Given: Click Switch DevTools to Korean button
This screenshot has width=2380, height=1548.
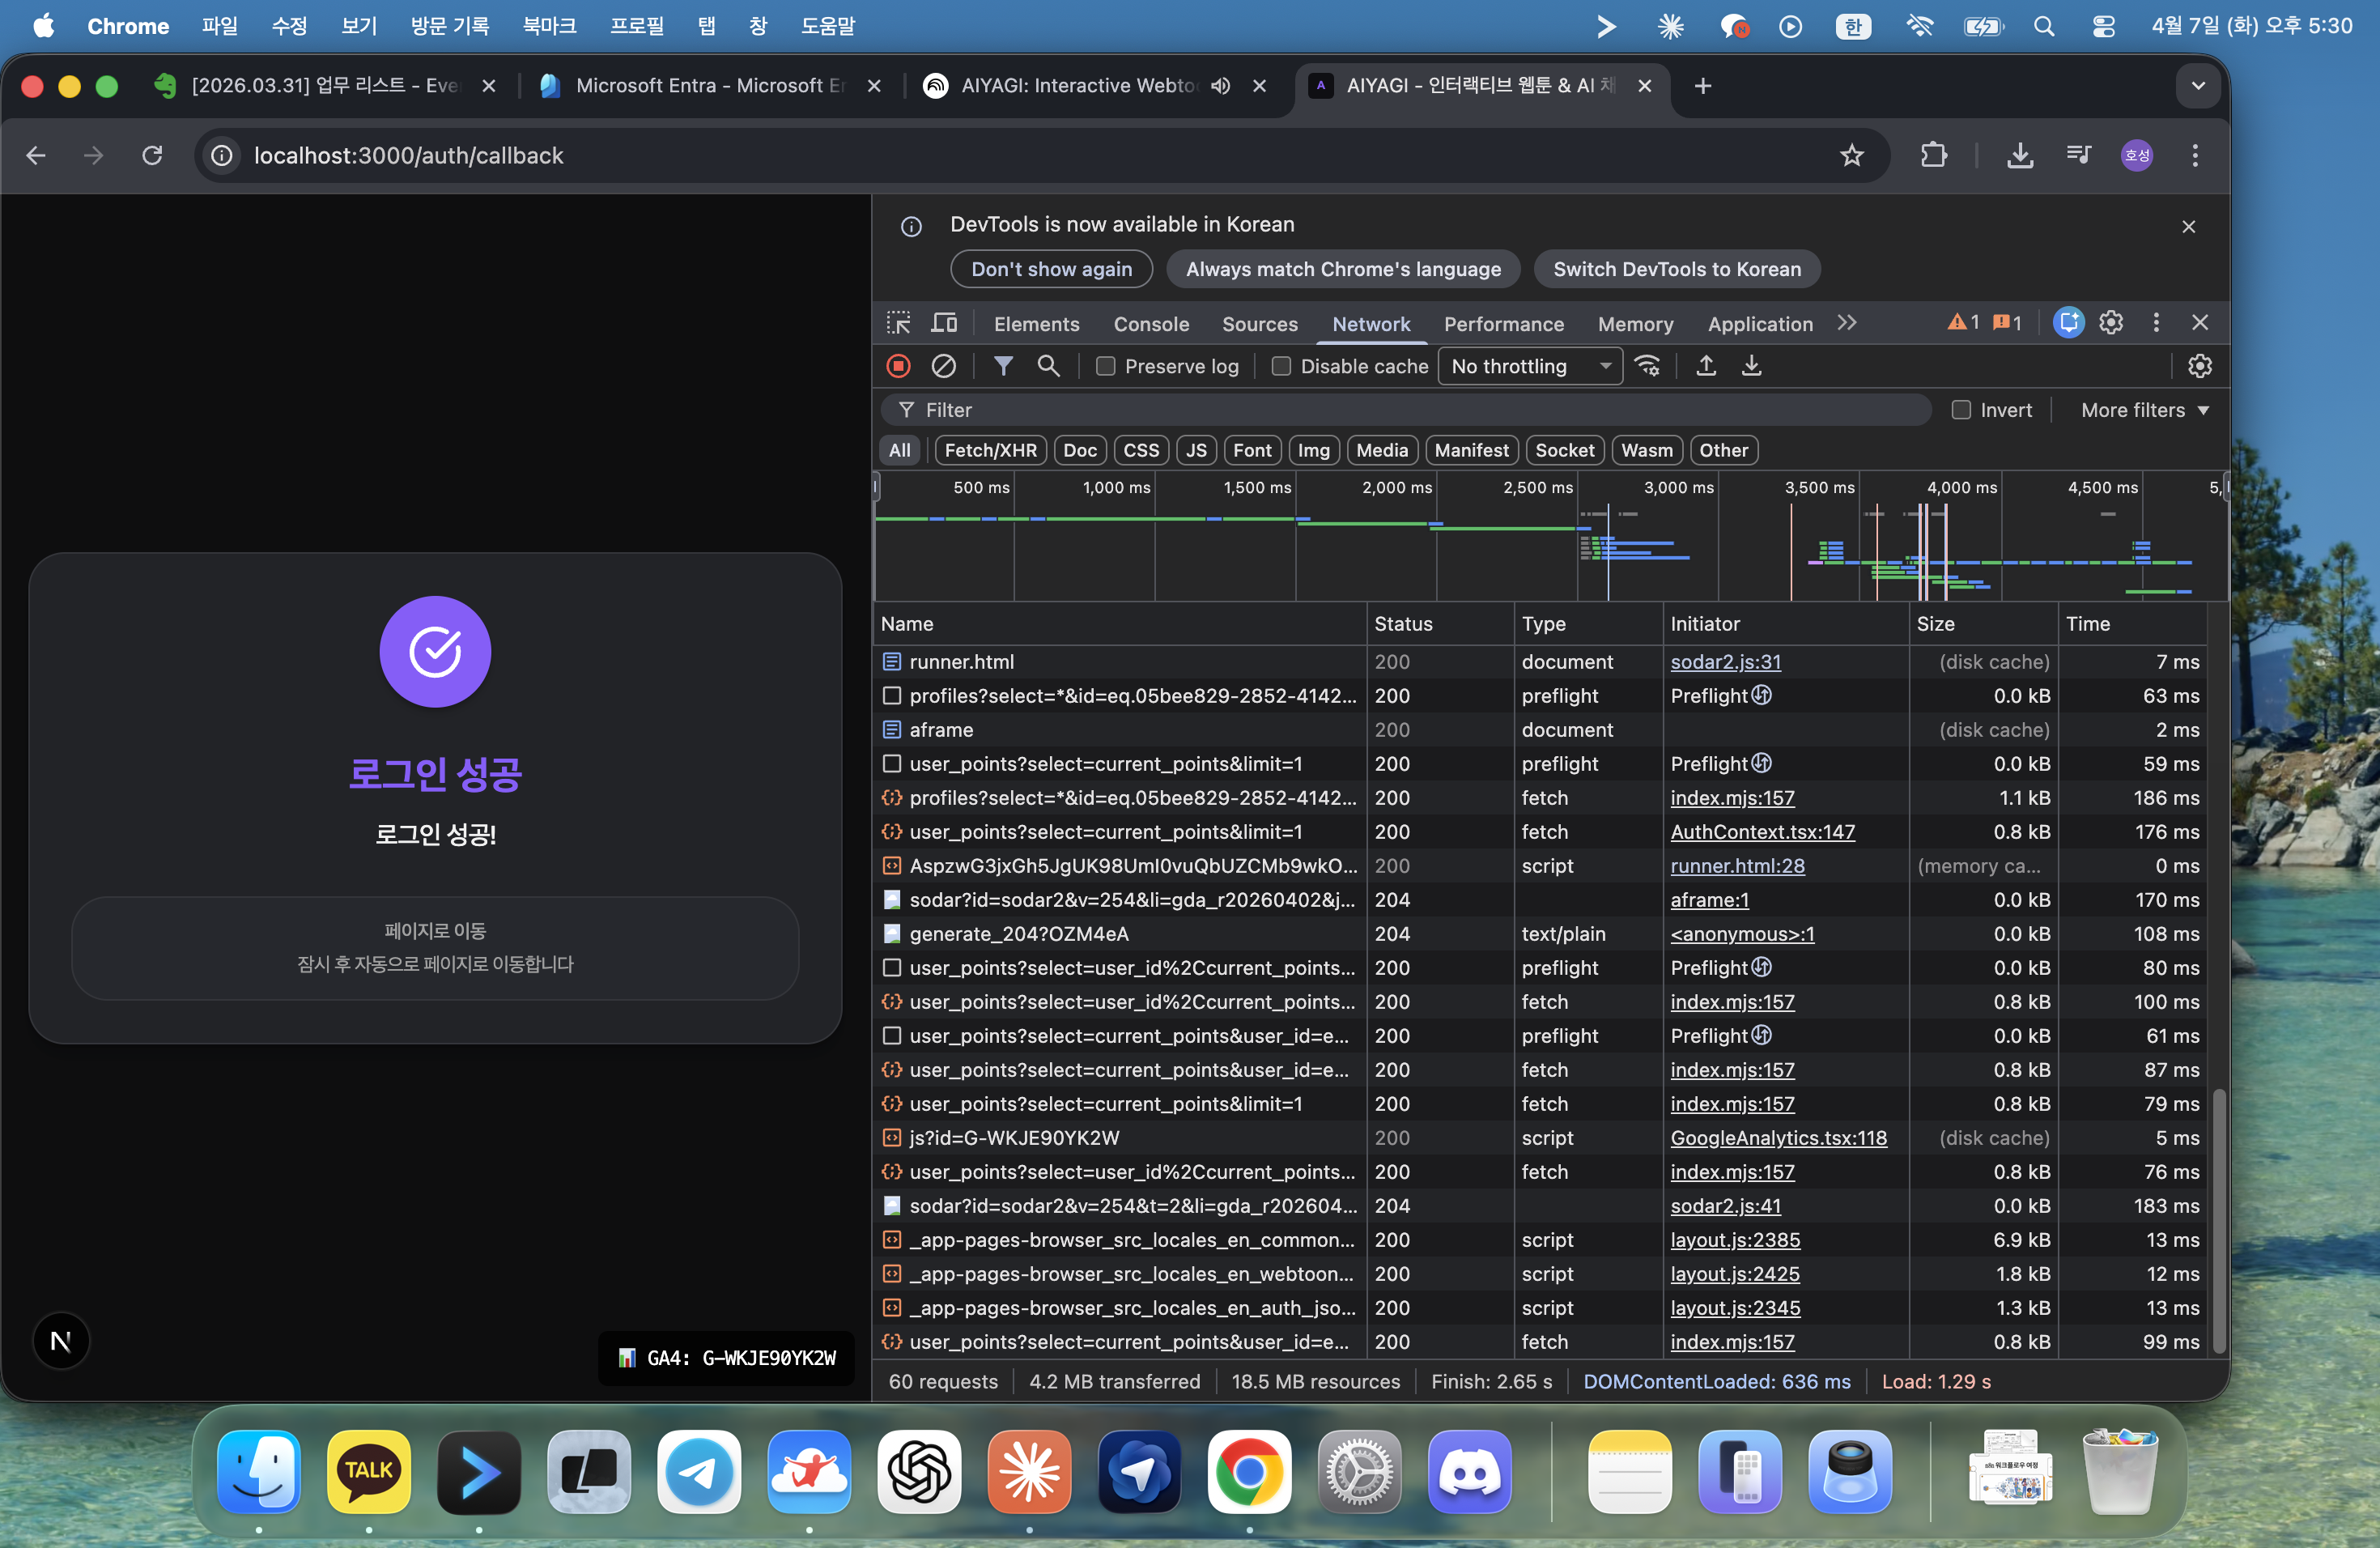Looking at the screenshot, I should pos(1676,269).
